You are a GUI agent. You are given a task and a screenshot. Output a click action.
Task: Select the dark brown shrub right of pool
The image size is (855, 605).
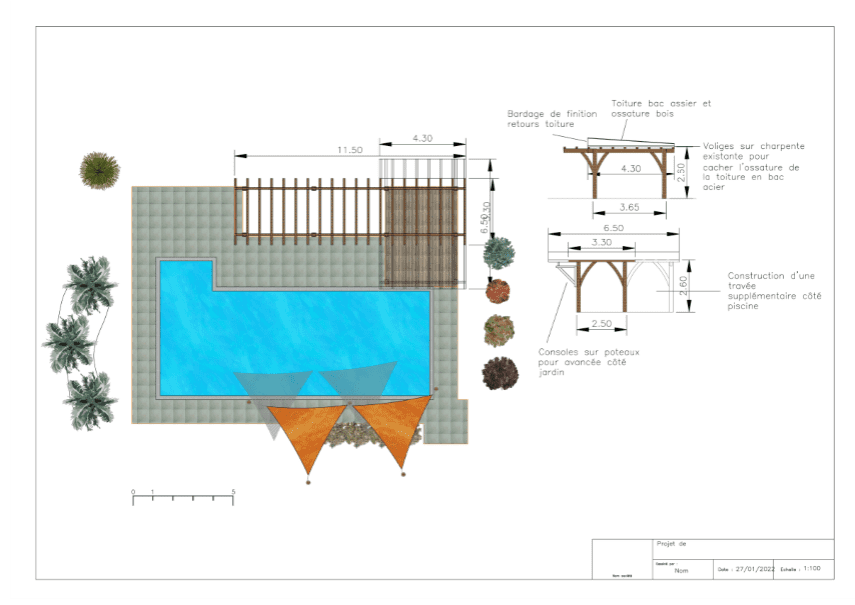click(499, 373)
